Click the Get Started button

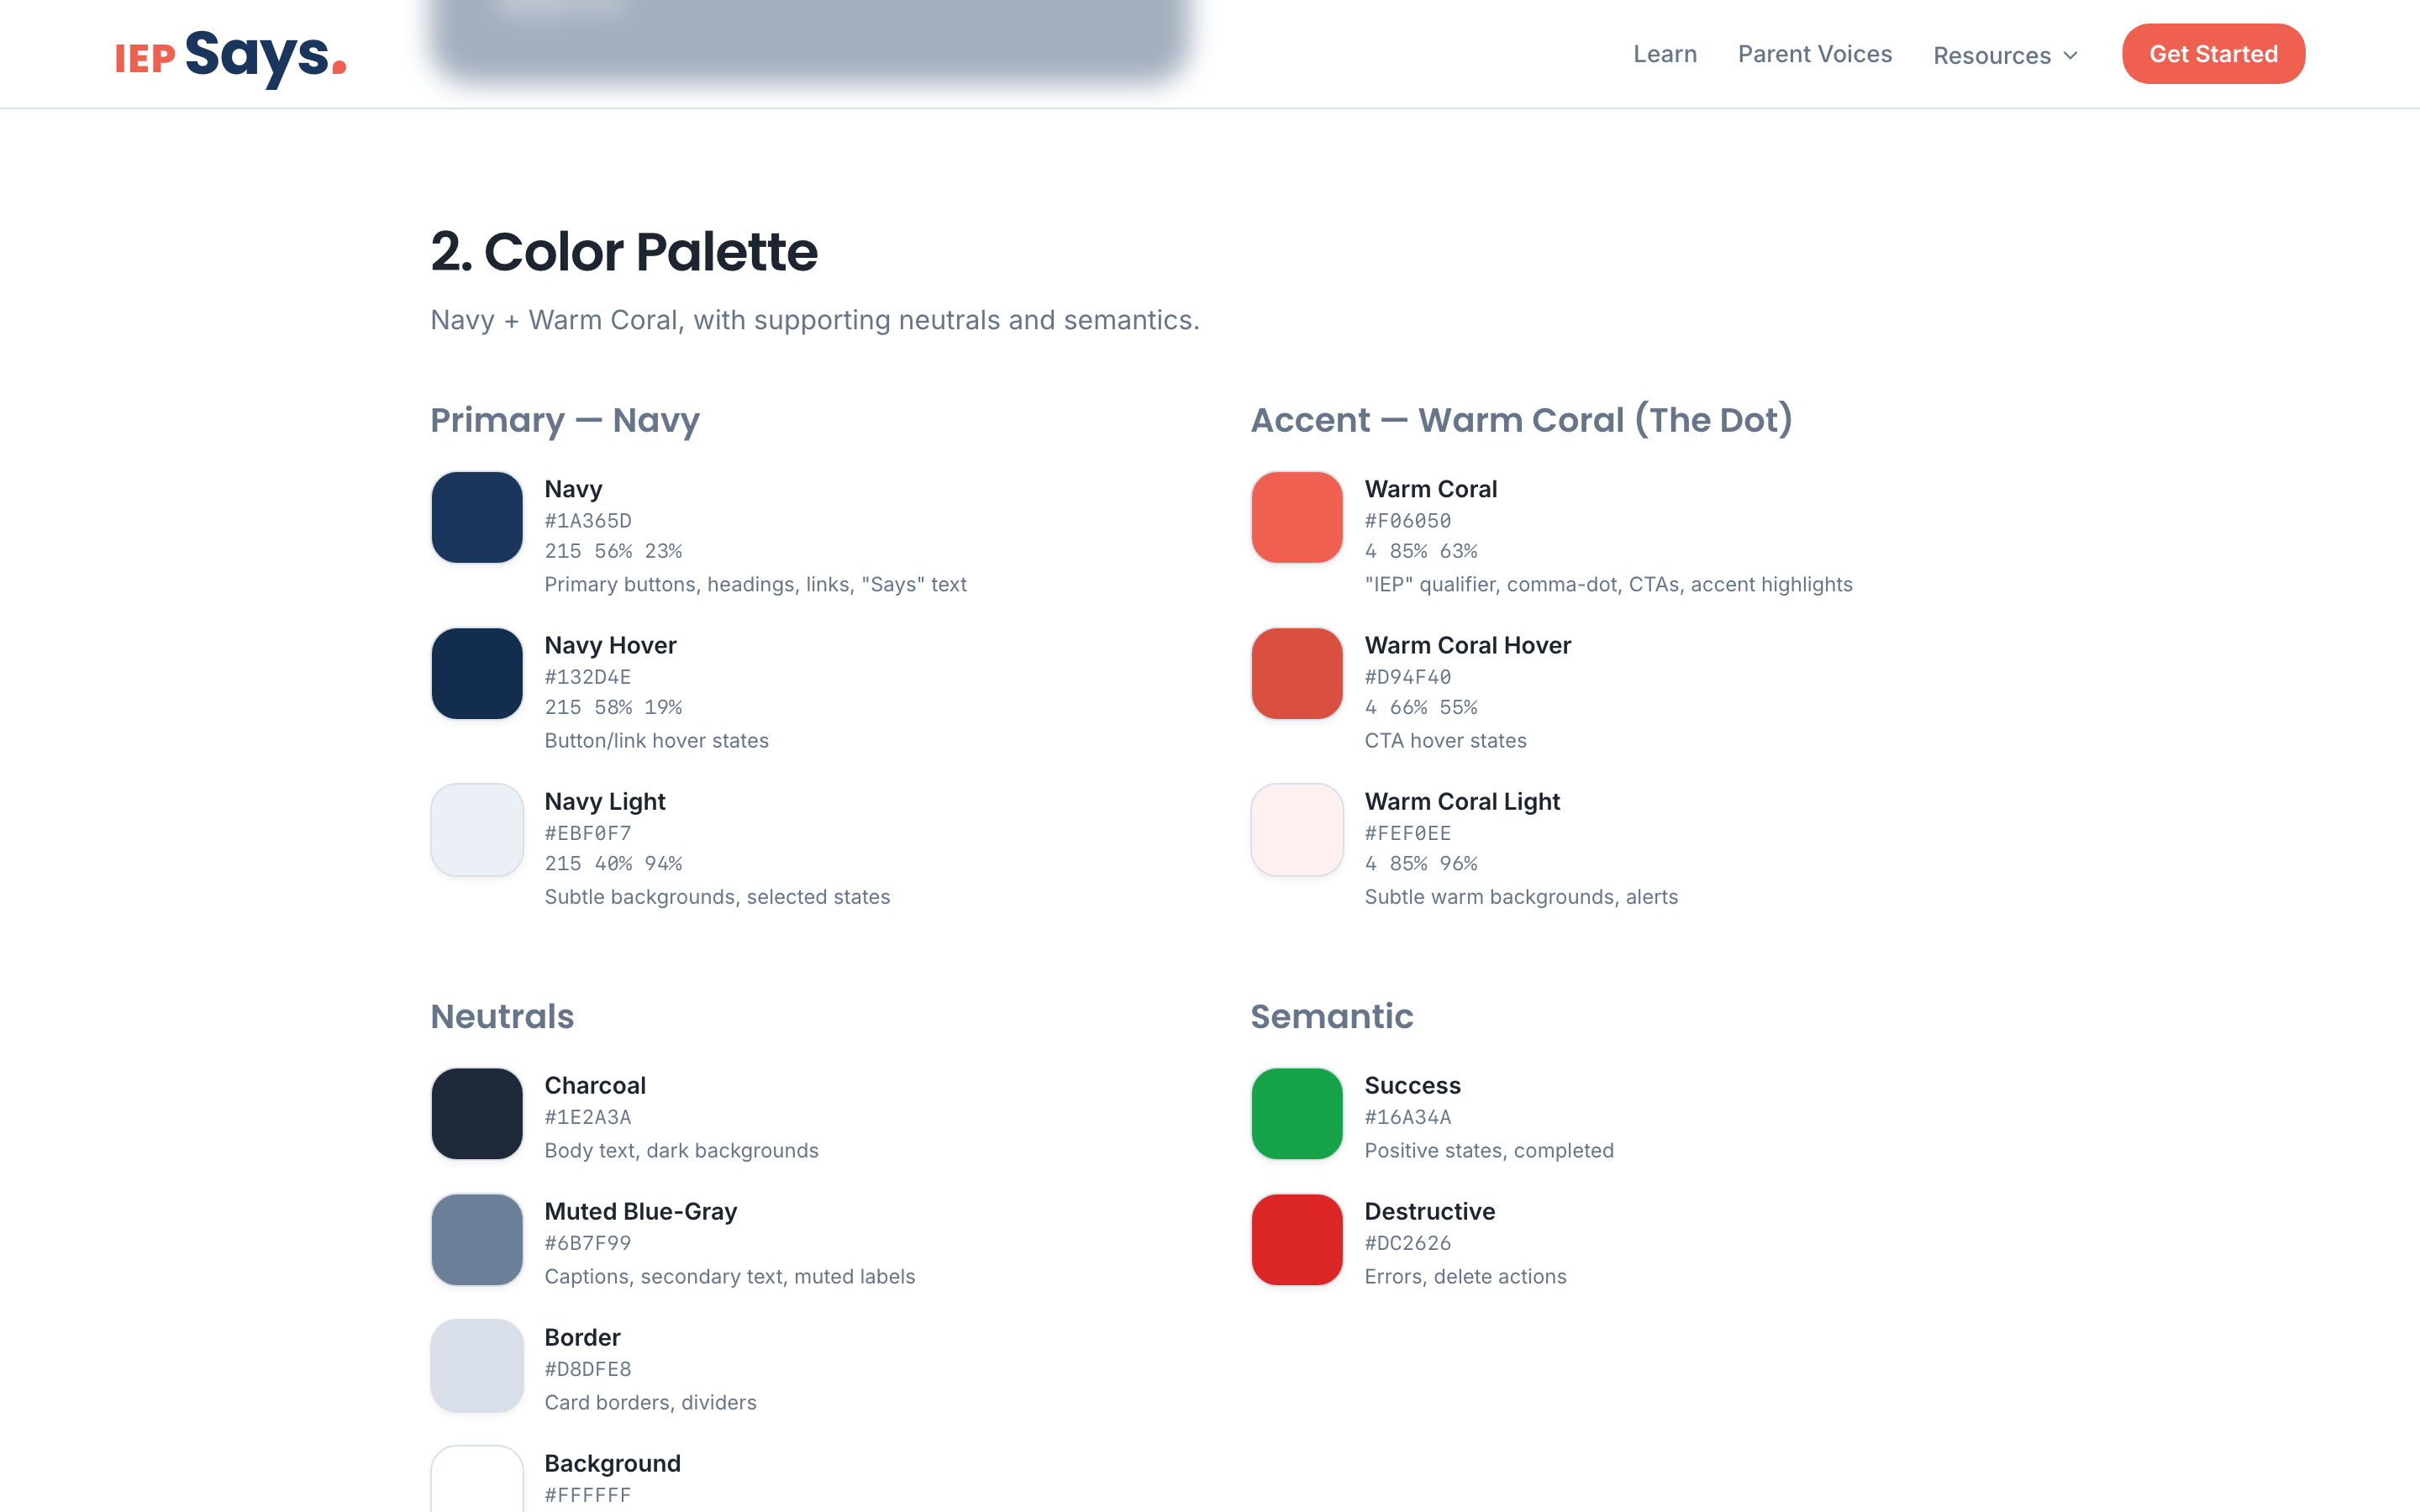pyautogui.click(x=2213, y=54)
